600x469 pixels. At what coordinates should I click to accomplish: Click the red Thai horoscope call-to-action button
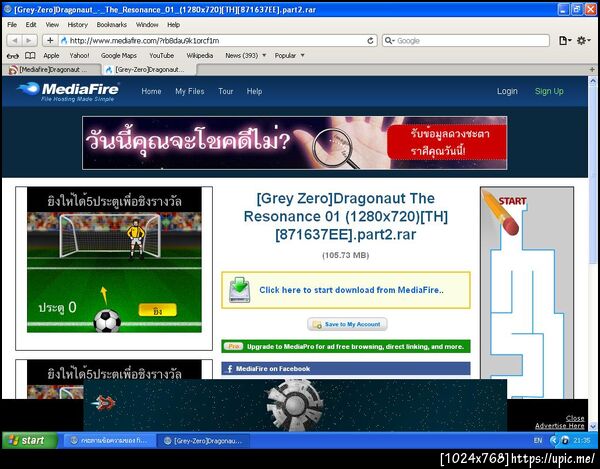(447, 142)
